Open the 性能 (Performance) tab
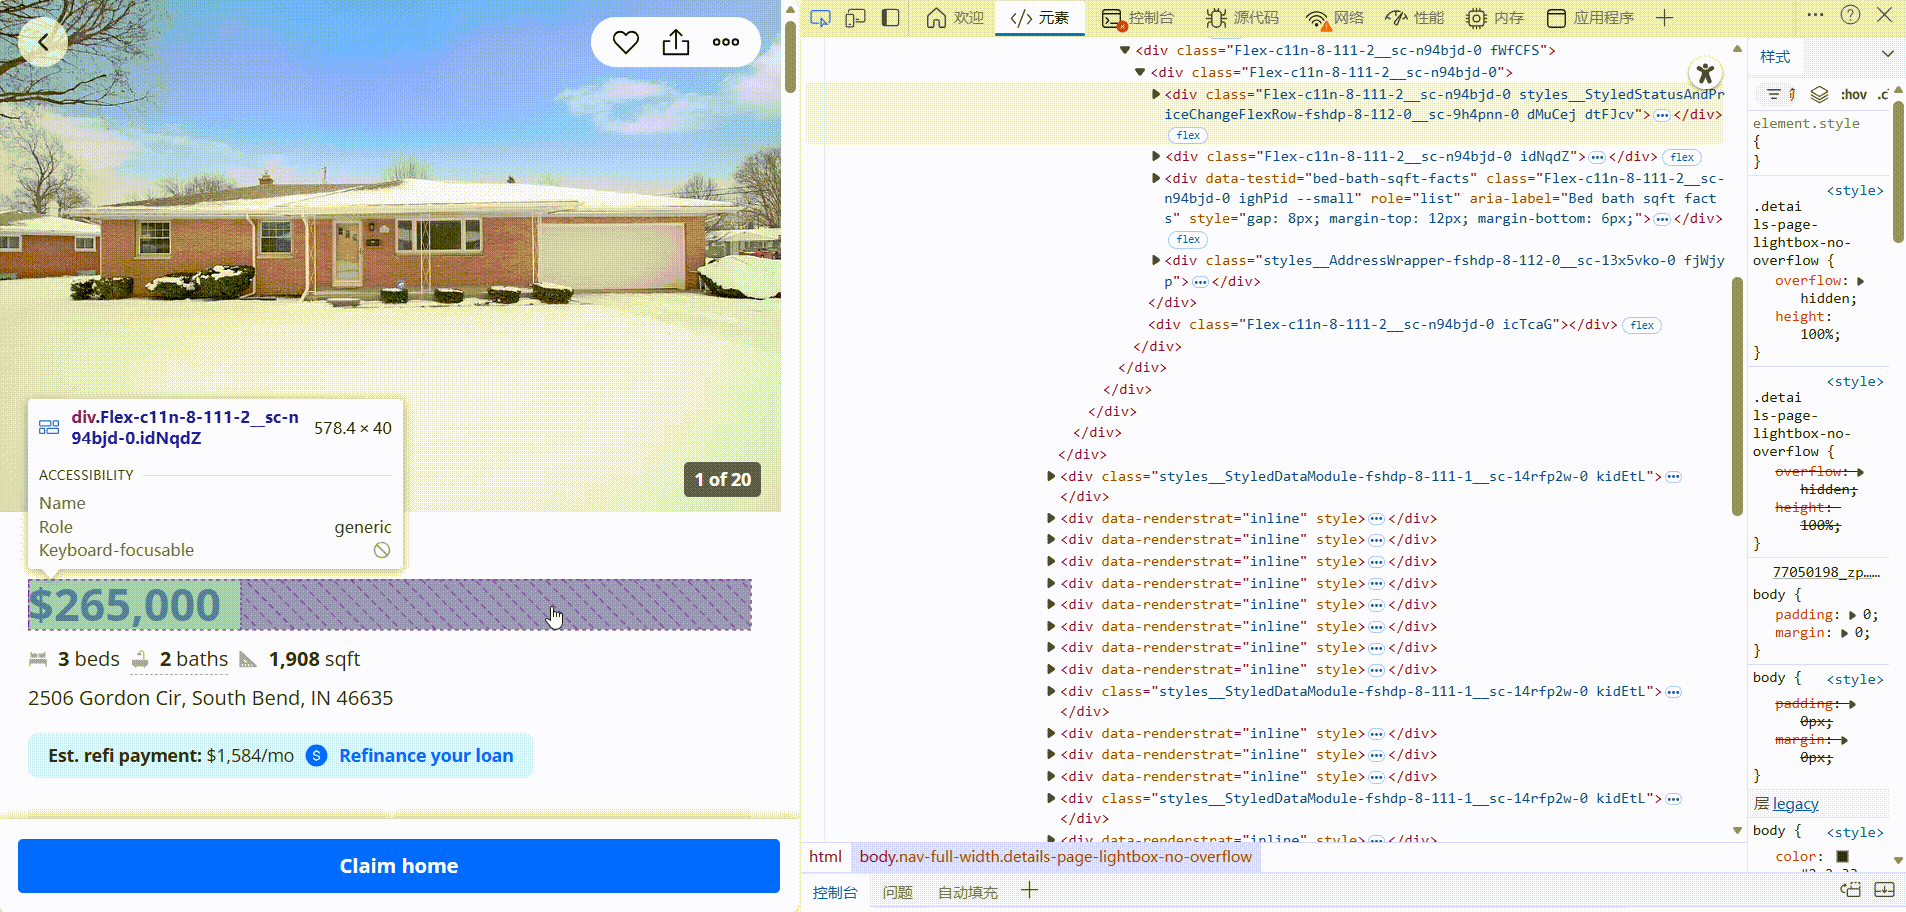The width and height of the screenshot is (1906, 912). 1415,18
